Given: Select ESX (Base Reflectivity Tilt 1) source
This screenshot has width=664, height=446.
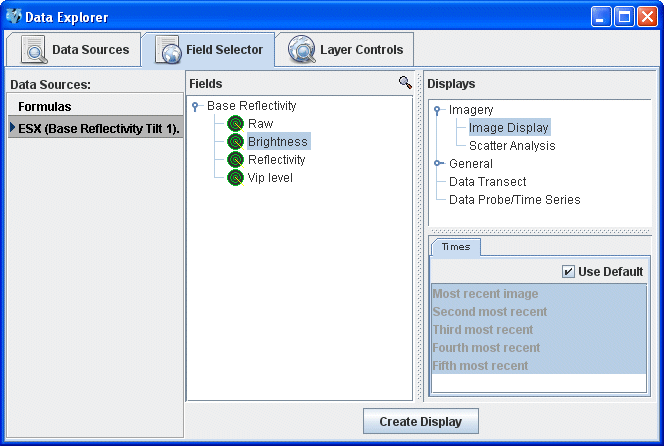Looking at the screenshot, I should 95,128.
